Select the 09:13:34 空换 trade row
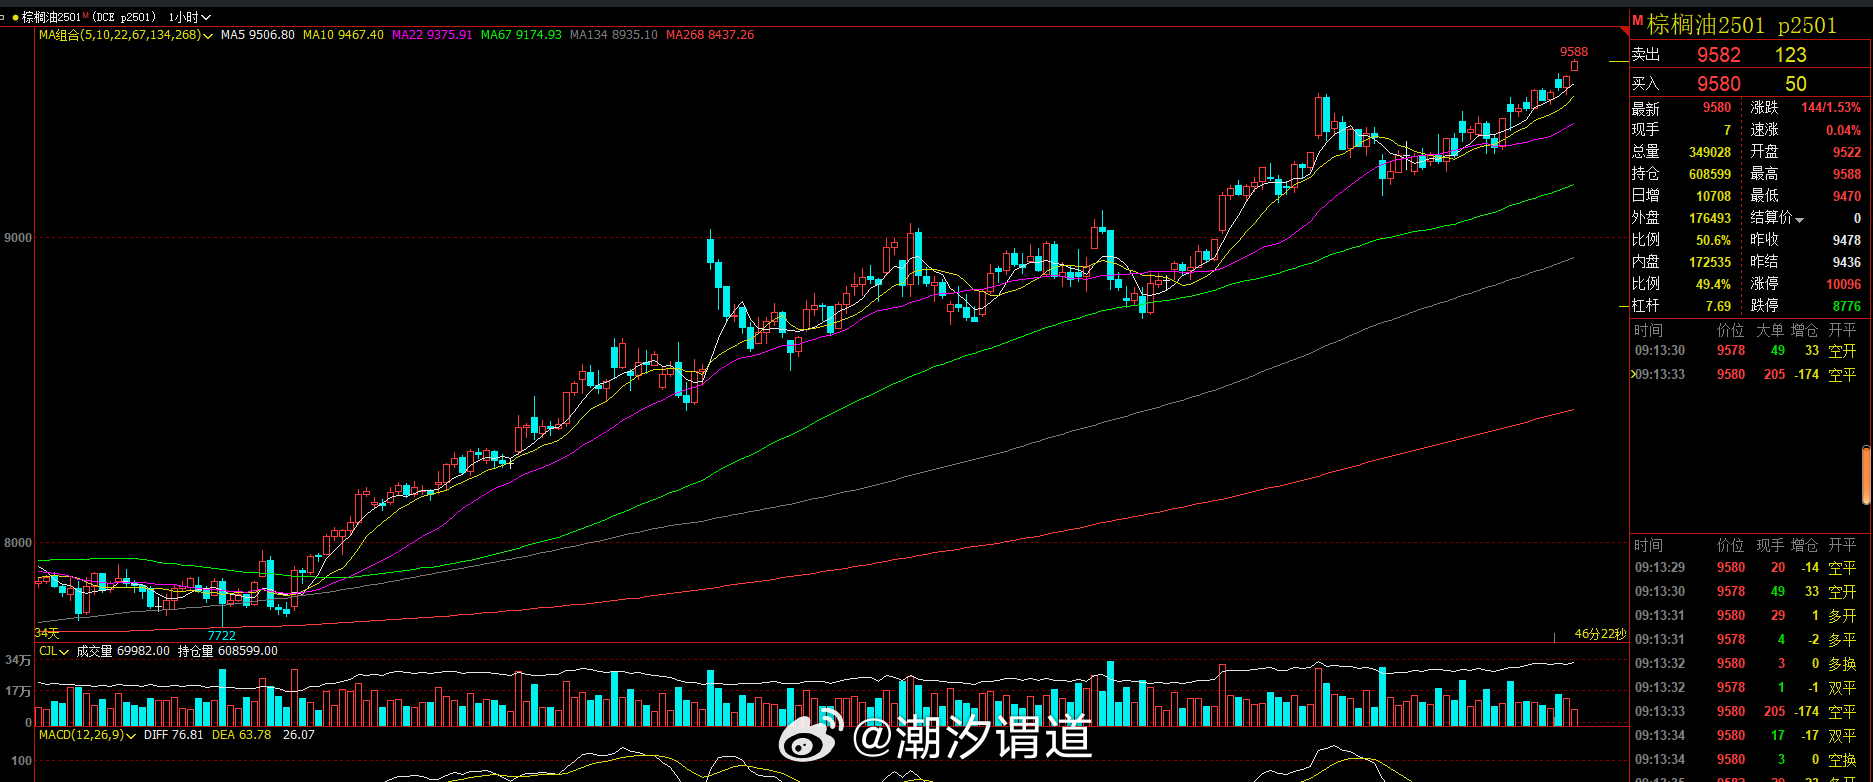Image resolution: width=1873 pixels, height=782 pixels. [1745, 759]
